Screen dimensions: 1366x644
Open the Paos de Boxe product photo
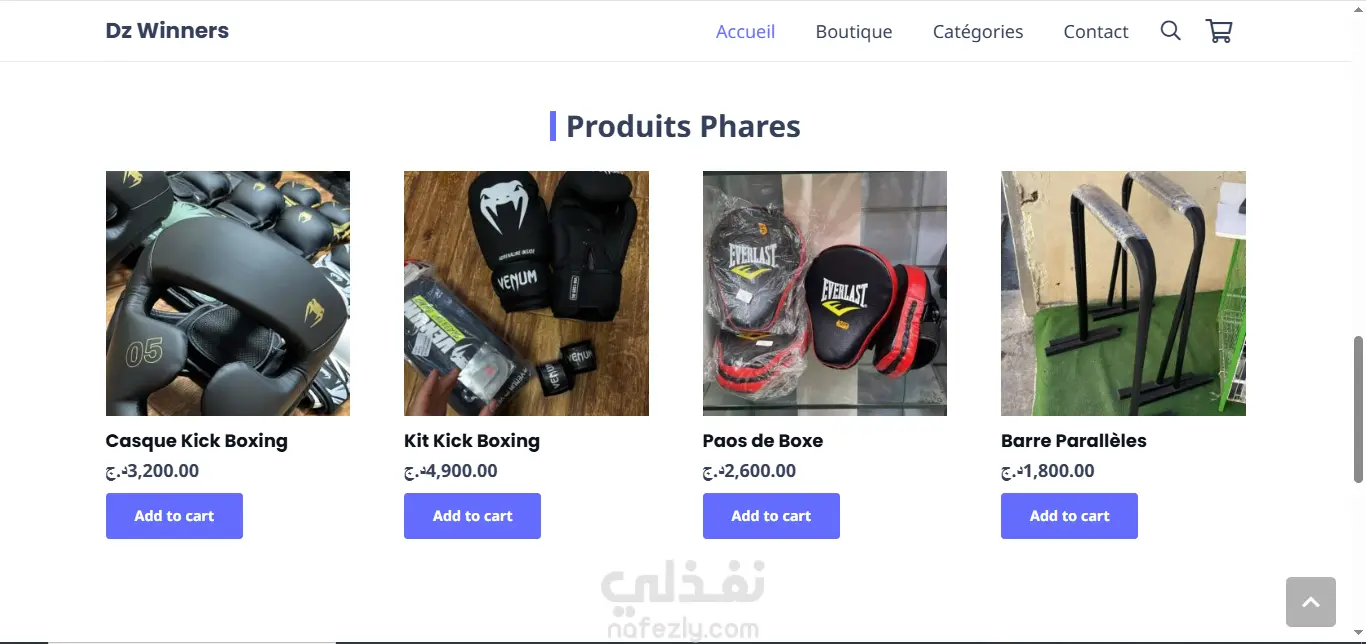[x=825, y=293]
